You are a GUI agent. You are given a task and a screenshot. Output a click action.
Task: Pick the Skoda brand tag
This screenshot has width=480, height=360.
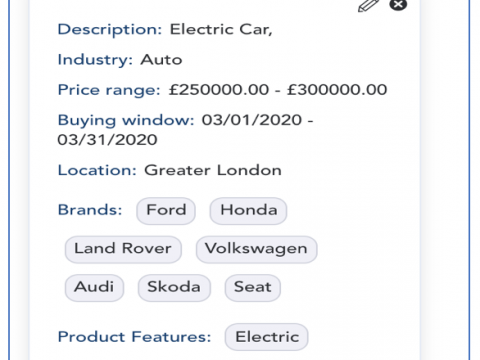coord(174,287)
